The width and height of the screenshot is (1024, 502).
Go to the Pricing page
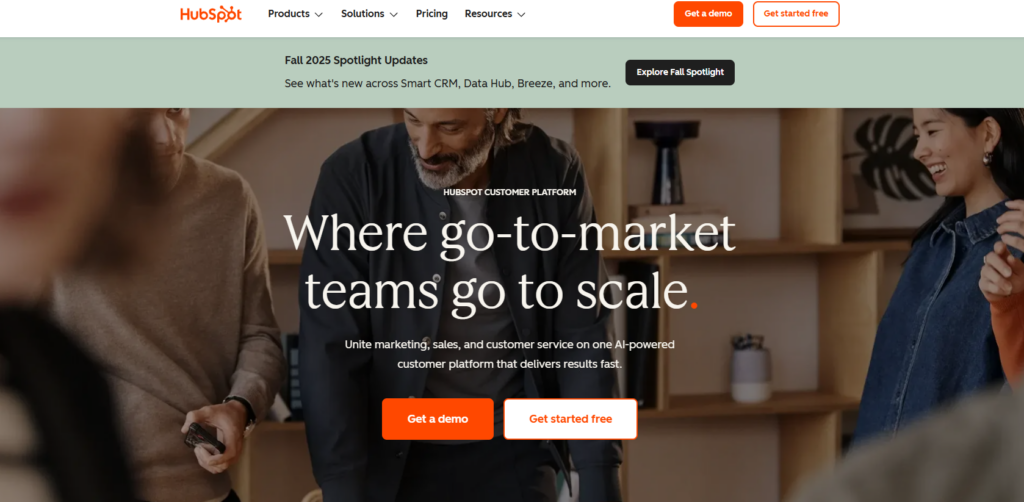(432, 14)
